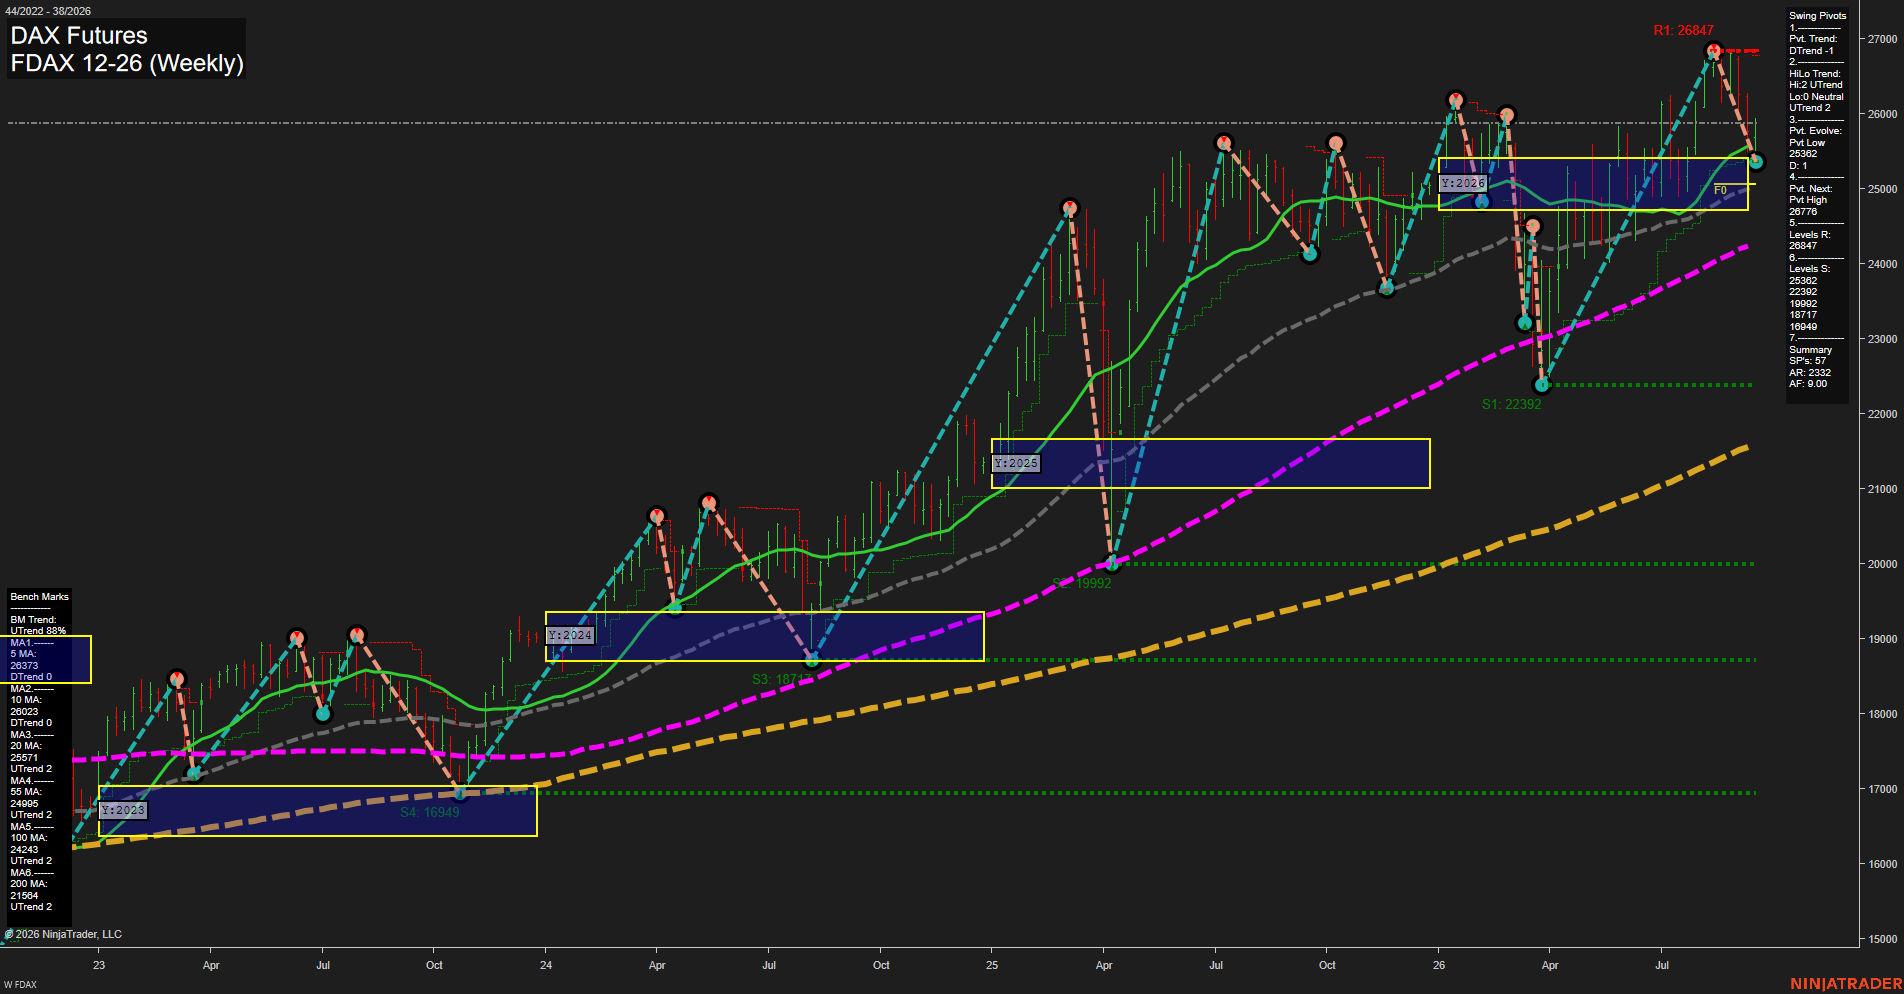Select the W FDAX instrument label
Screen dimensions: 1904x994
pyautogui.click(x=20, y=985)
